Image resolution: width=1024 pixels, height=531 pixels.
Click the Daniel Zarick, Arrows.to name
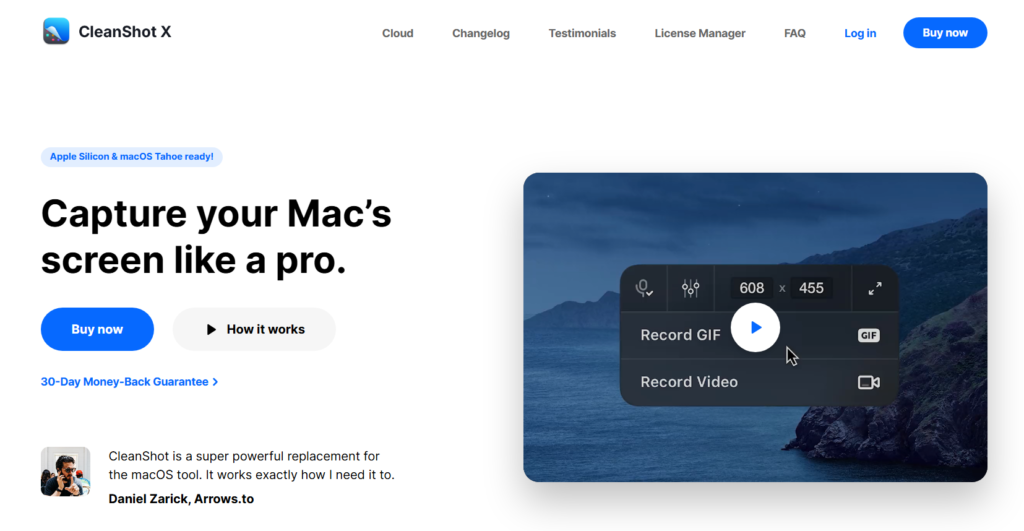[x=181, y=499]
